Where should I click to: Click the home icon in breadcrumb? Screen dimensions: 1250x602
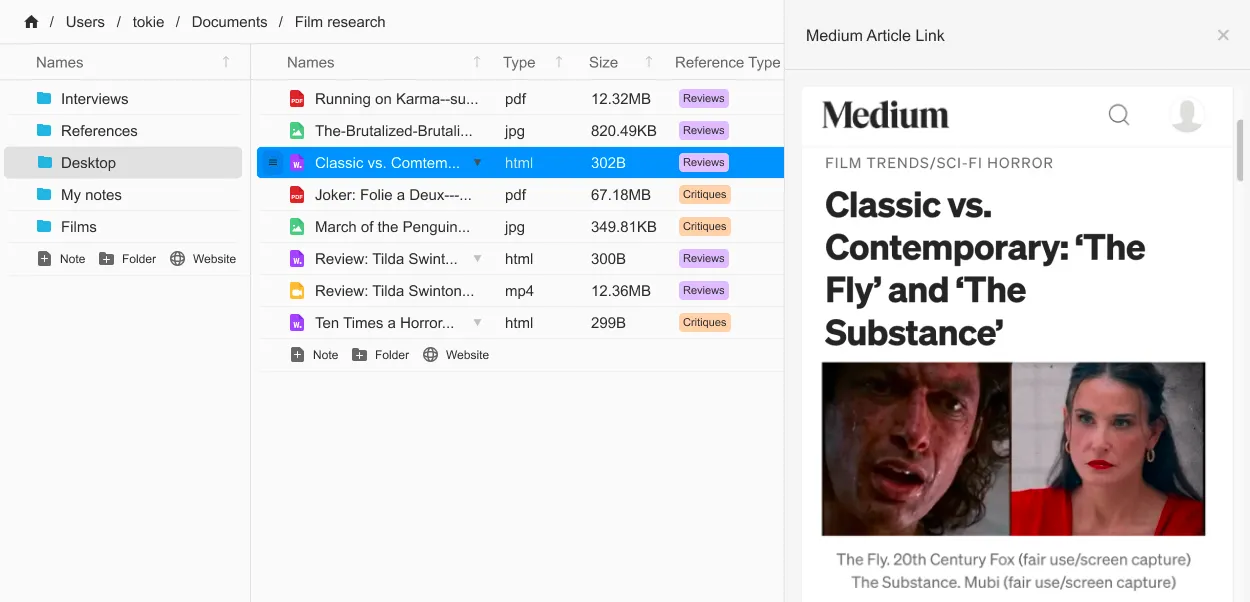(31, 22)
